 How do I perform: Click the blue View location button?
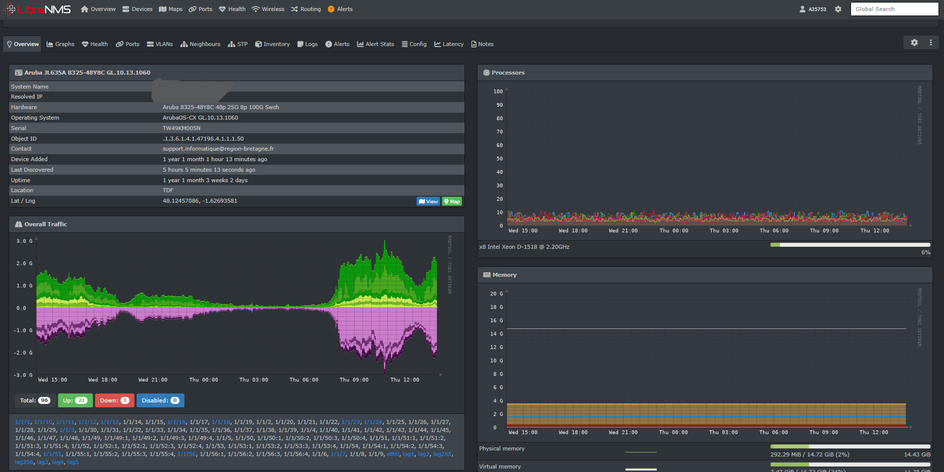(428, 202)
